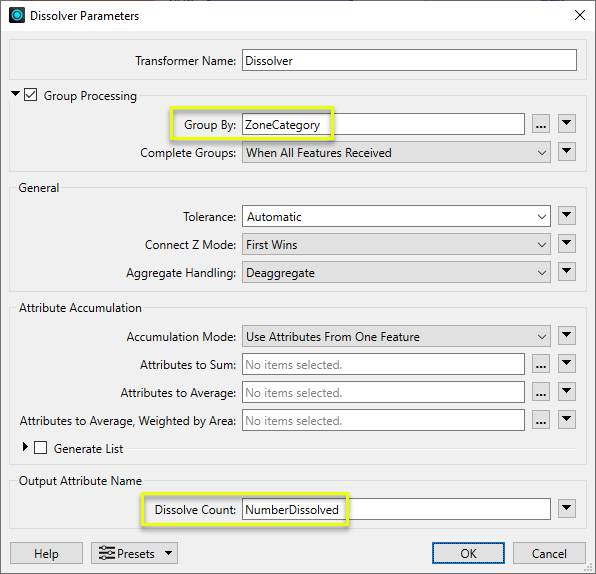Enable the Generate List checkbox
596x574 pixels.
click(x=41, y=448)
